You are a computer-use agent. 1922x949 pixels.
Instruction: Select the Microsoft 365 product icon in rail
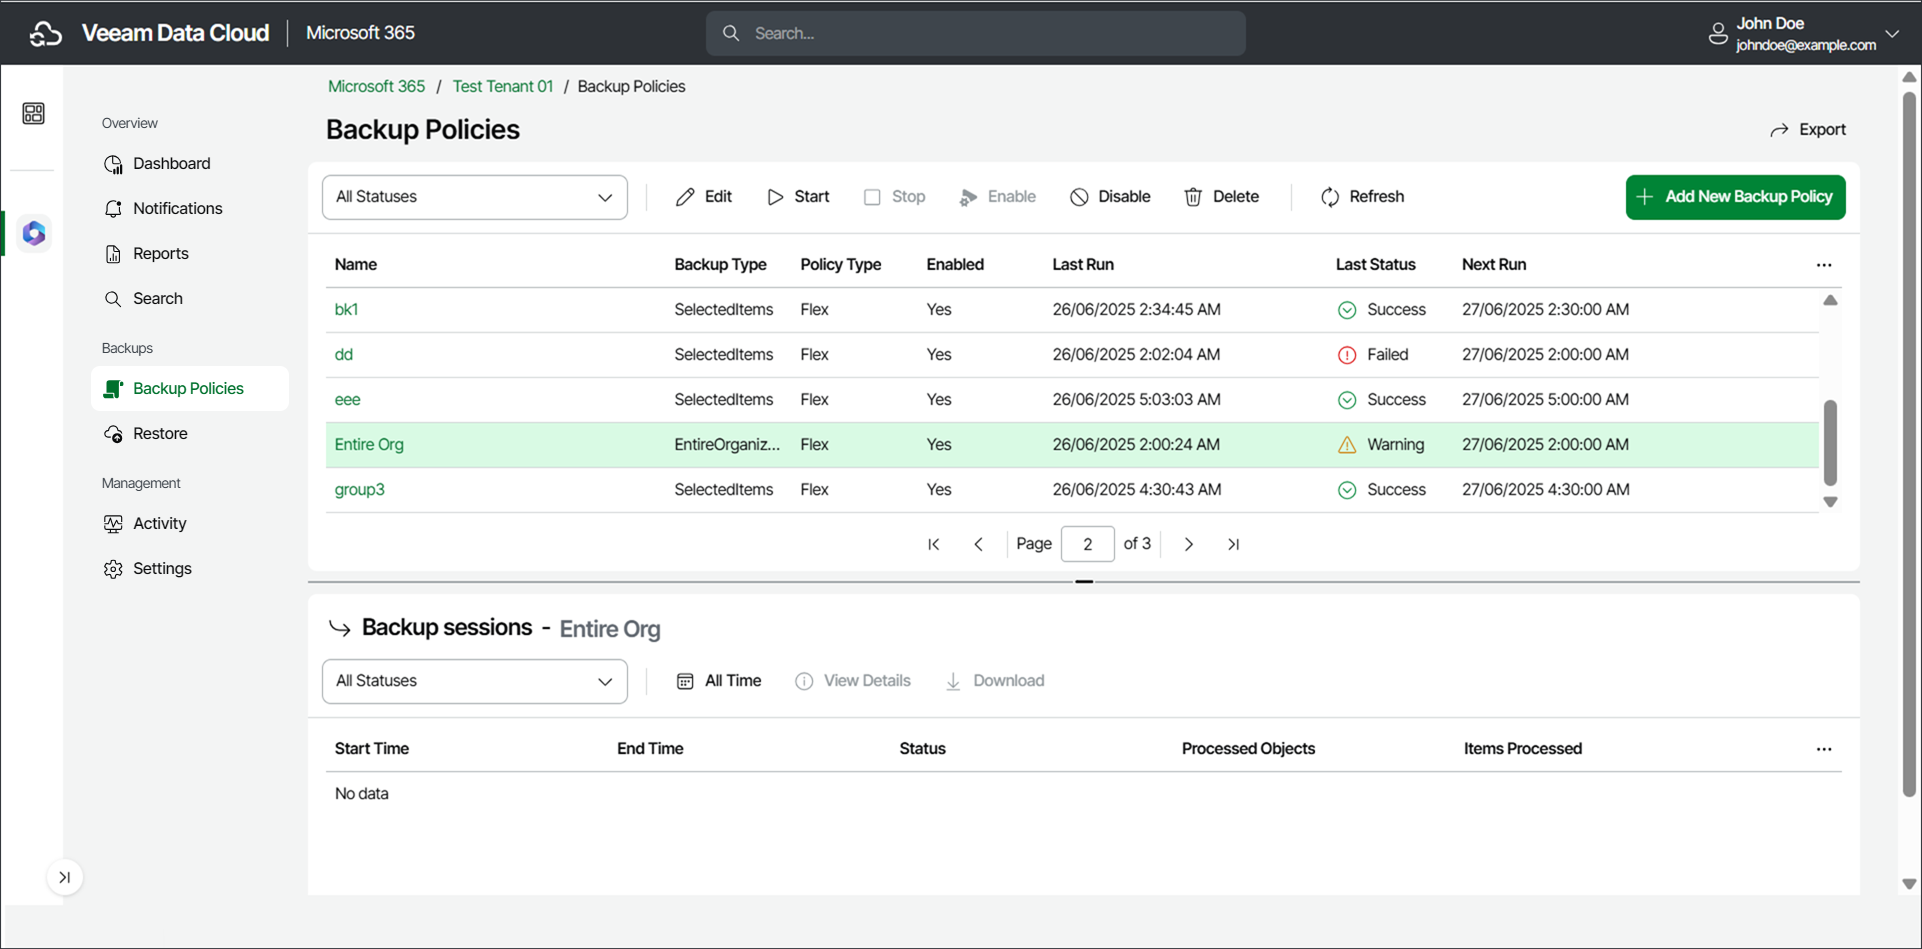coord(34,233)
